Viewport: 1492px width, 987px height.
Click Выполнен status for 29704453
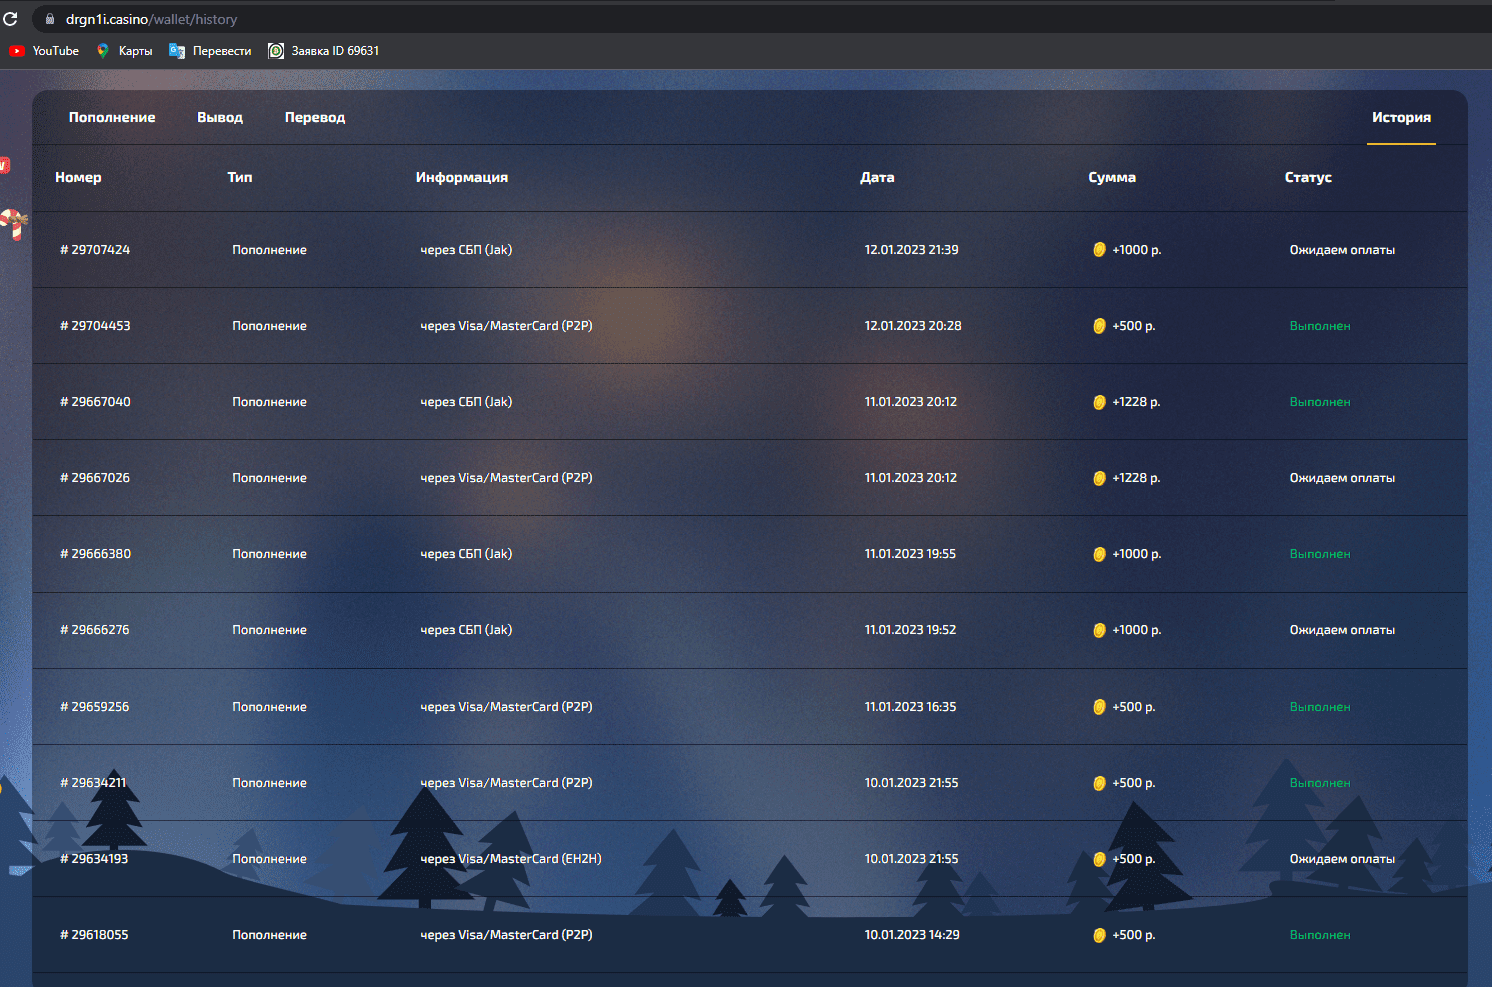1320,326
